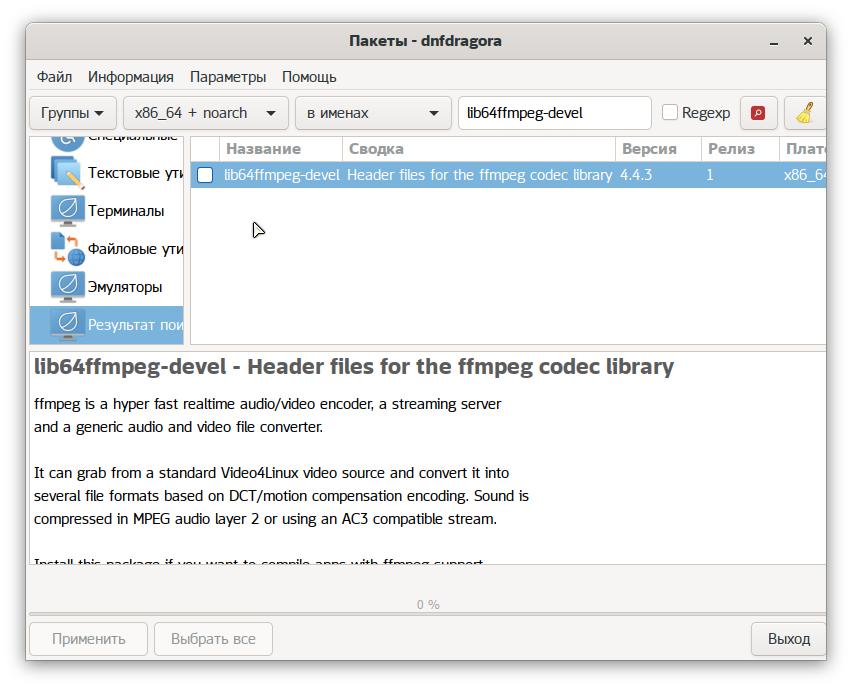Screen dimensions: 852x689
Task: Click the Результат поиска group icon
Action: (x=67, y=324)
